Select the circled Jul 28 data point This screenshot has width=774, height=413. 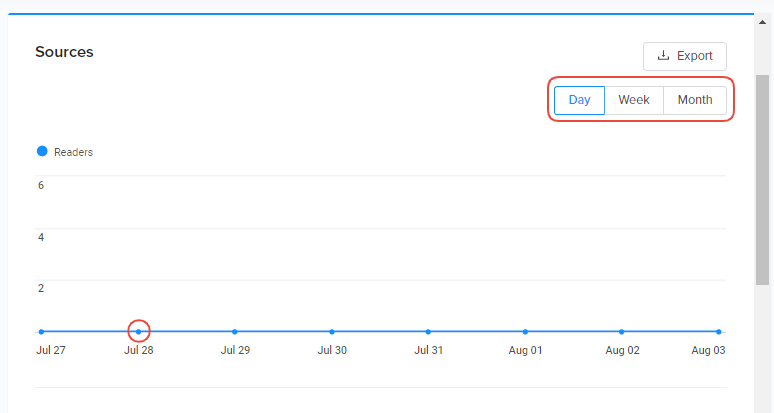[139, 331]
